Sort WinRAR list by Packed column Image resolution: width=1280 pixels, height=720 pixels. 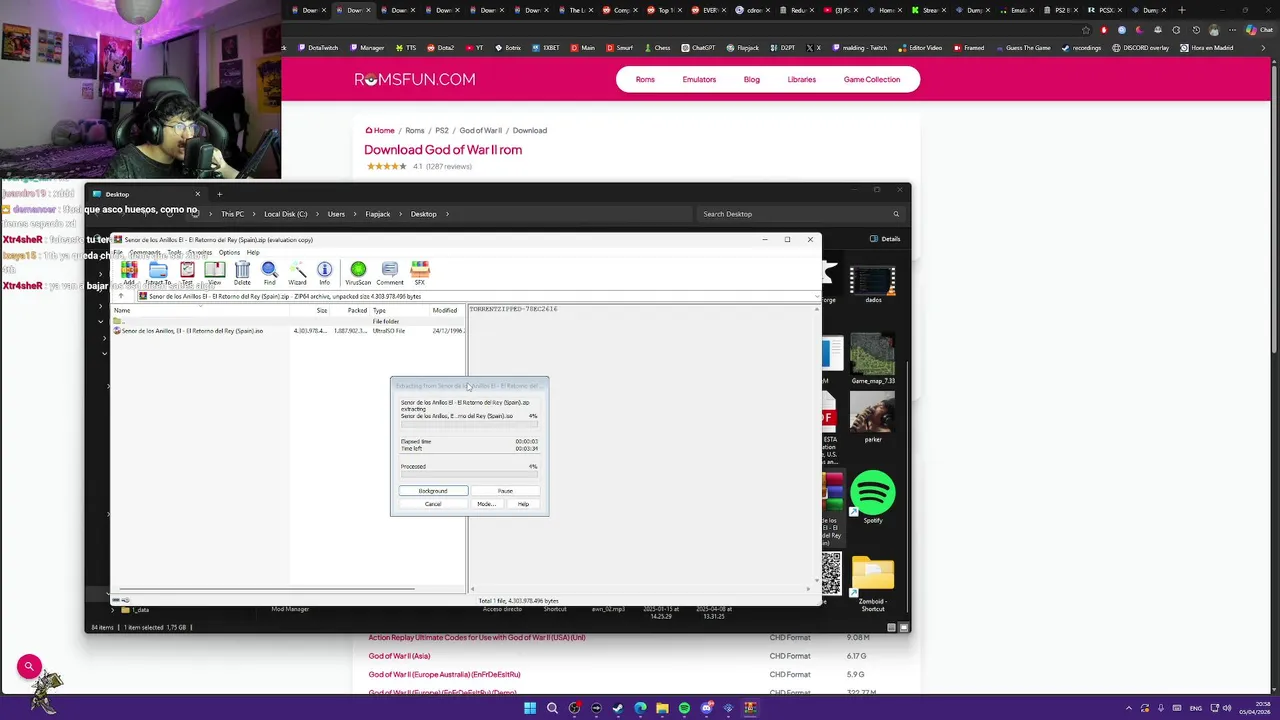(x=350, y=310)
